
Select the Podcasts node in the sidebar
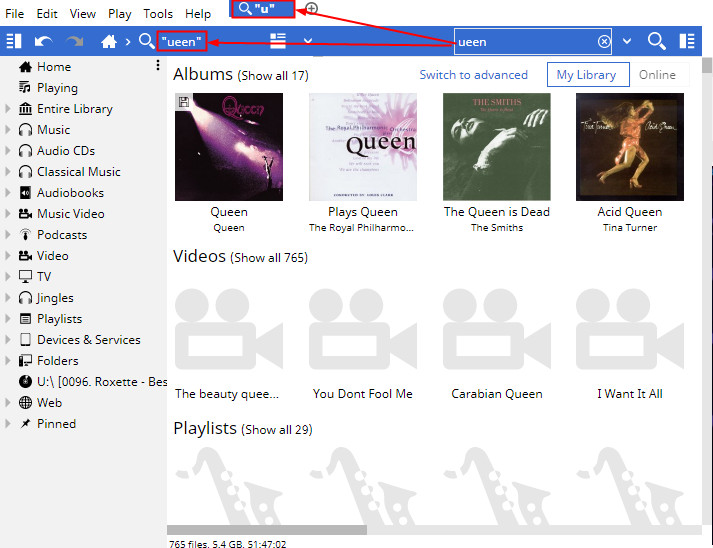coord(61,235)
